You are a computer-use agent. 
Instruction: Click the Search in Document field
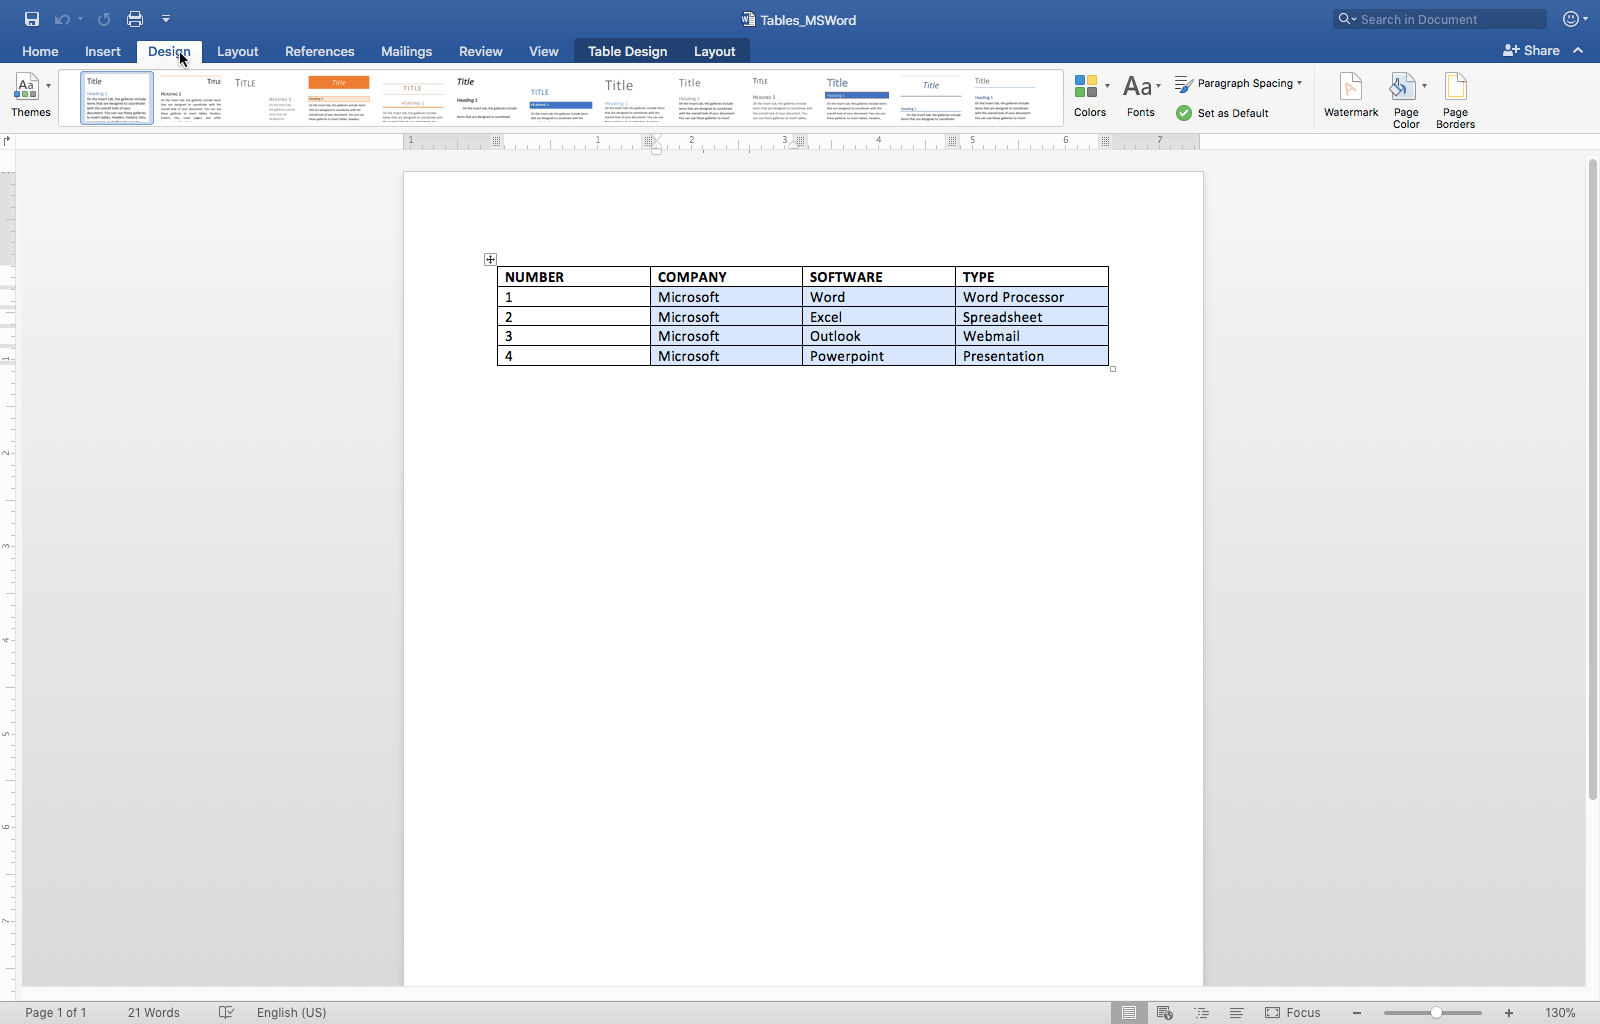pyautogui.click(x=1440, y=19)
